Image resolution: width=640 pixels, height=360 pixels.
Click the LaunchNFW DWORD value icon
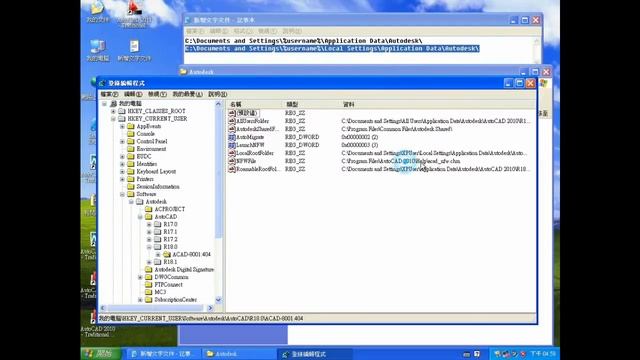[232, 145]
